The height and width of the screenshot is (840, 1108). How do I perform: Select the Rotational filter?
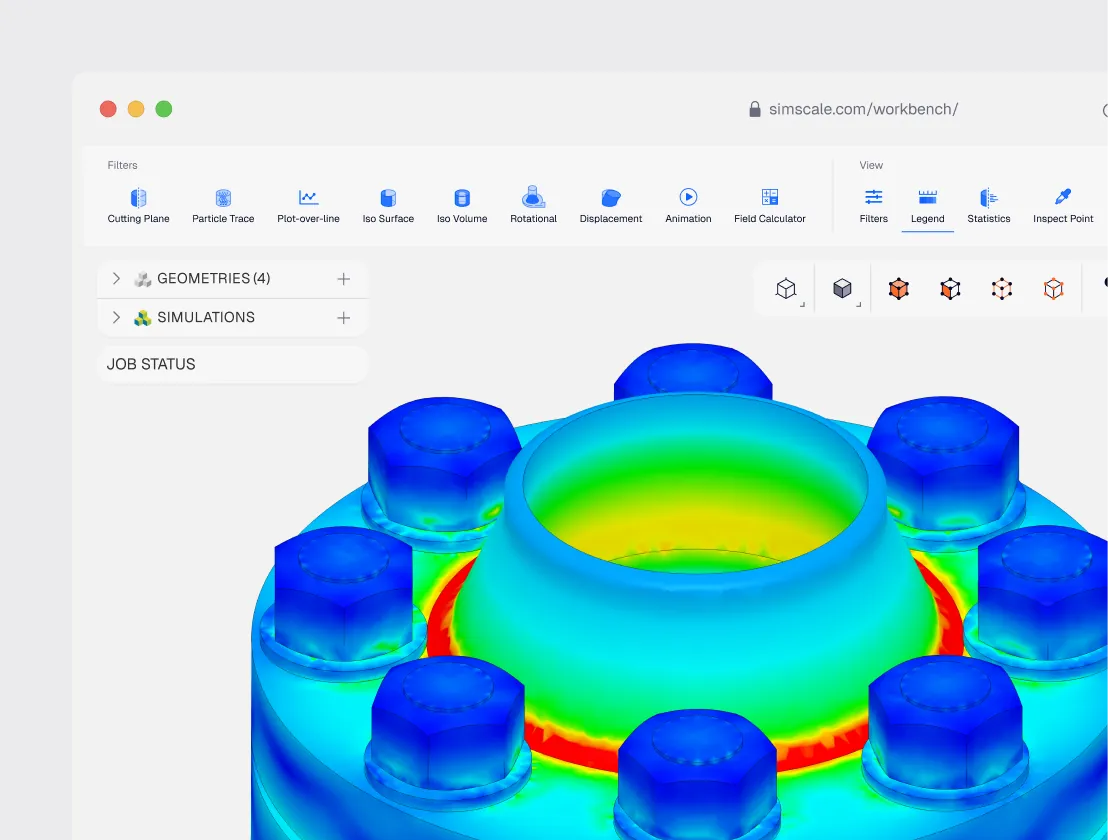[534, 206]
